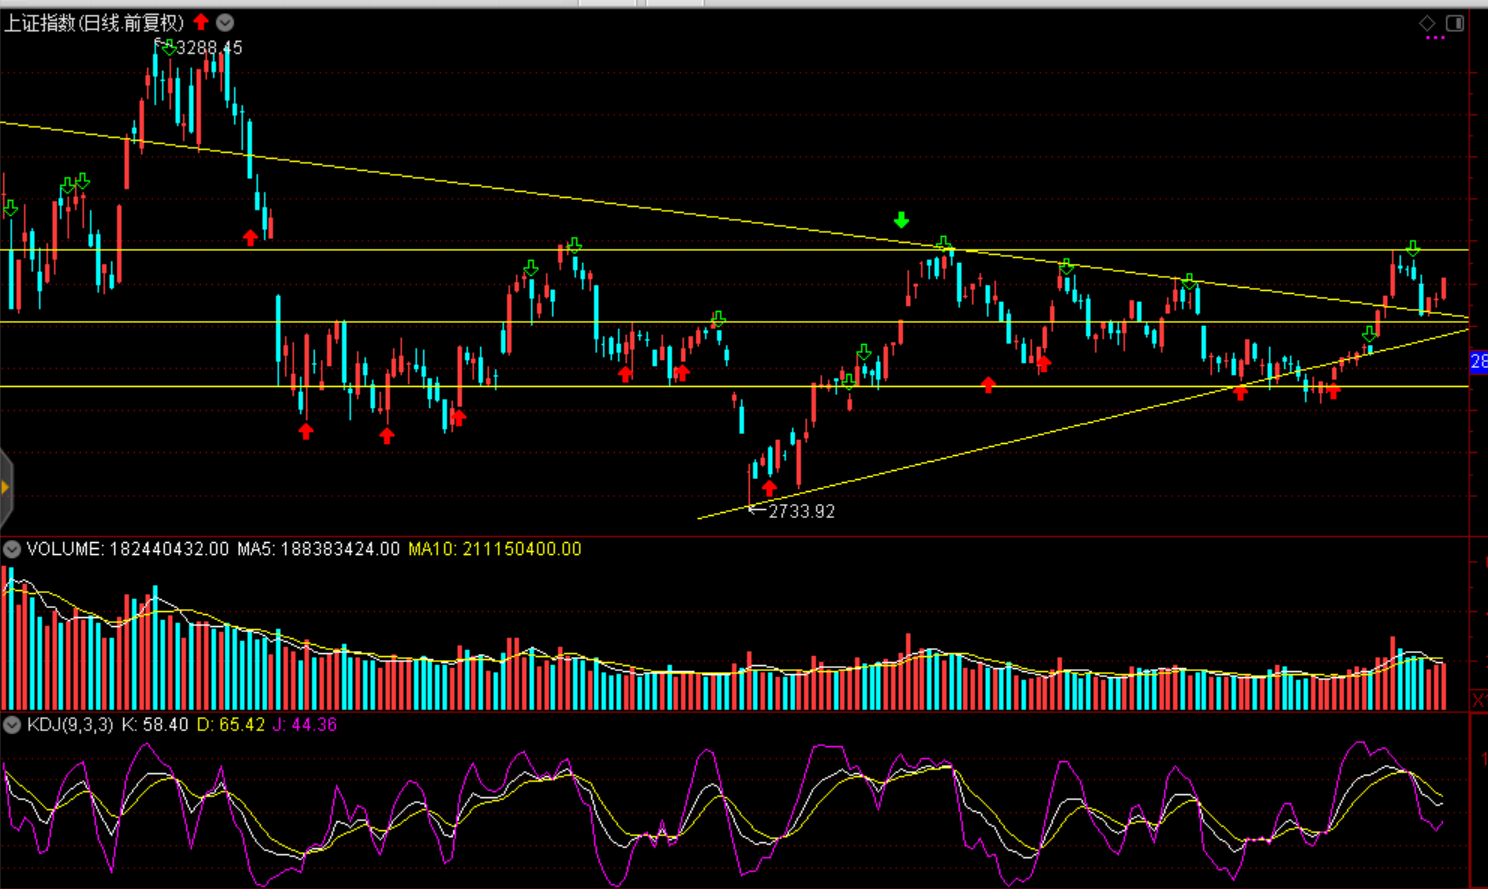Toggle the side panel layout icon
Image resolution: width=1488 pixels, height=889 pixels.
[1455, 22]
